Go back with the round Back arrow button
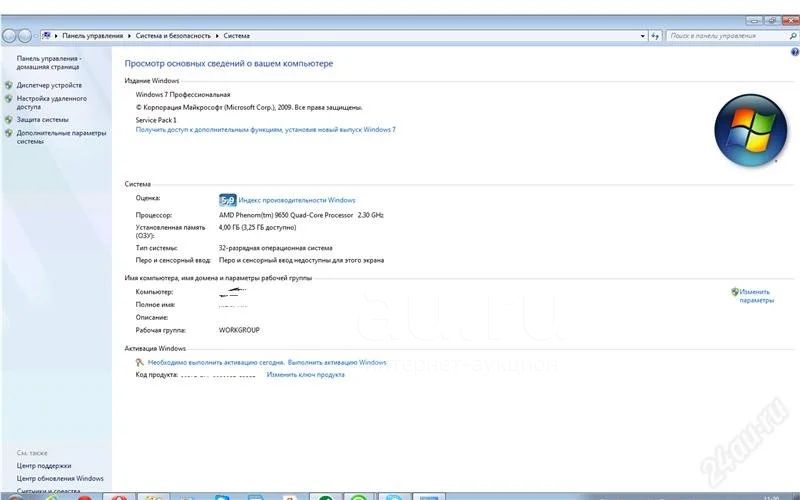 tap(9, 36)
